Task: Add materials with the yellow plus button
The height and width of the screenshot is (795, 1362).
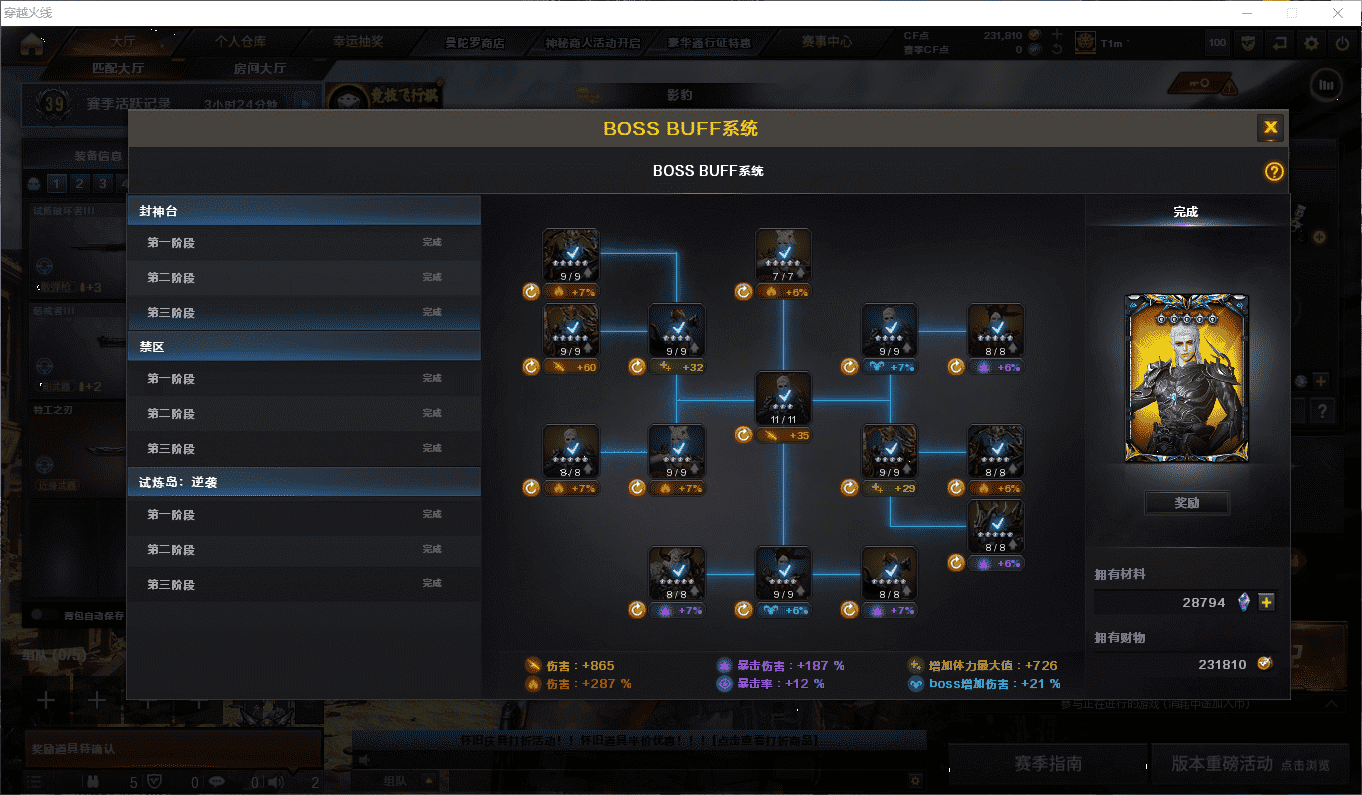Action: pyautogui.click(x=1266, y=602)
